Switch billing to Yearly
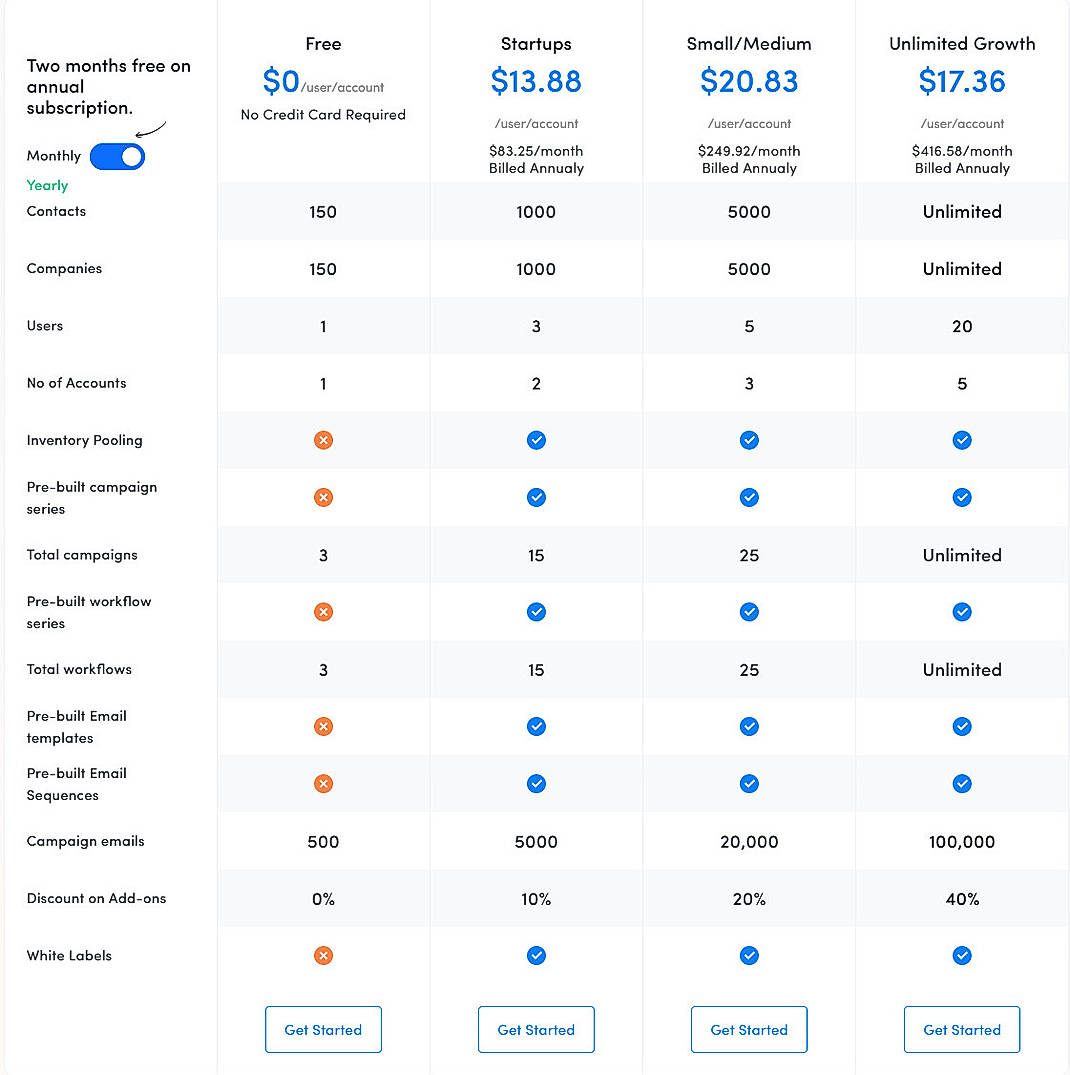The image size is (1070, 1075). point(47,185)
